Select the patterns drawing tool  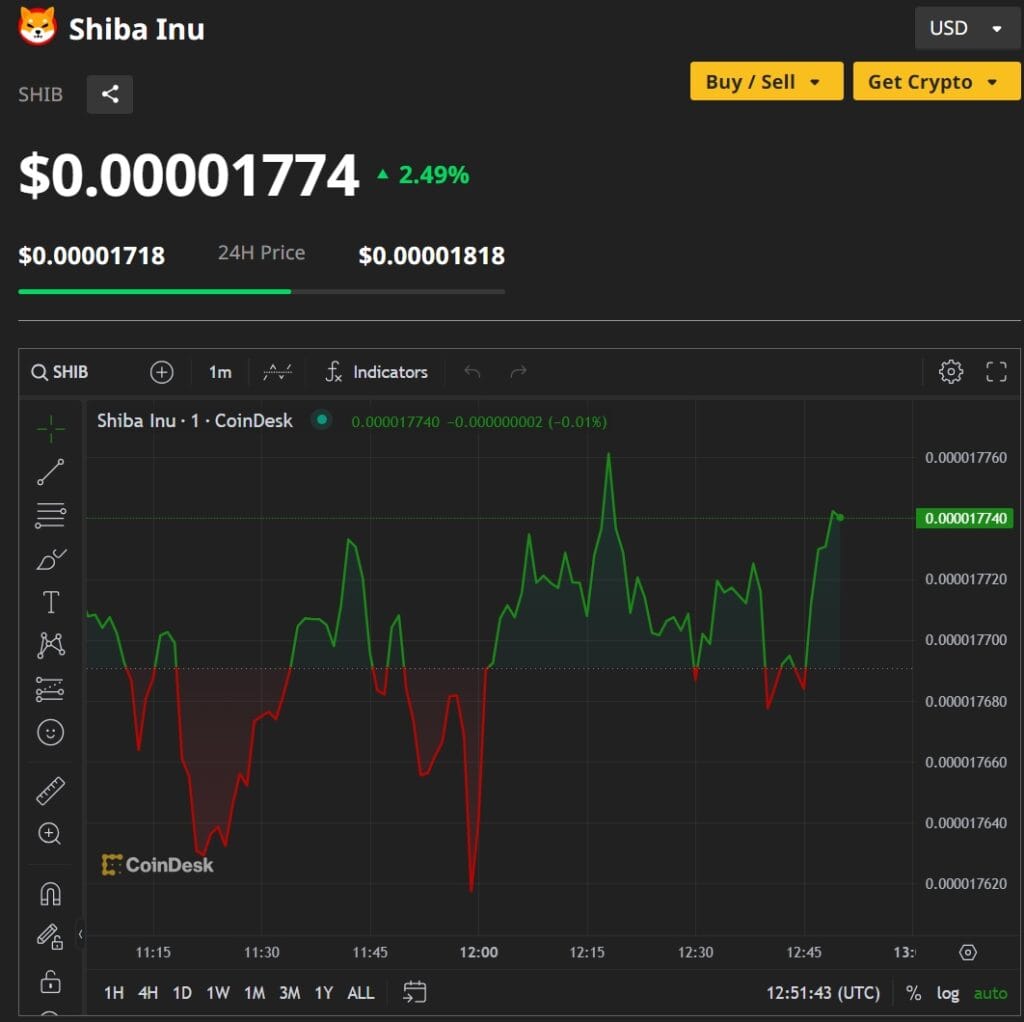pos(50,645)
